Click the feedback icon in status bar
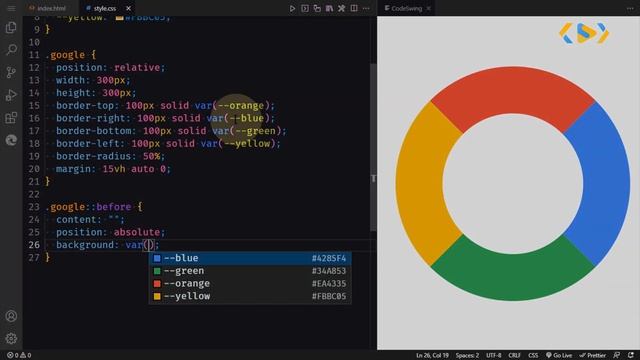This screenshot has height=360, width=640. [617, 355]
